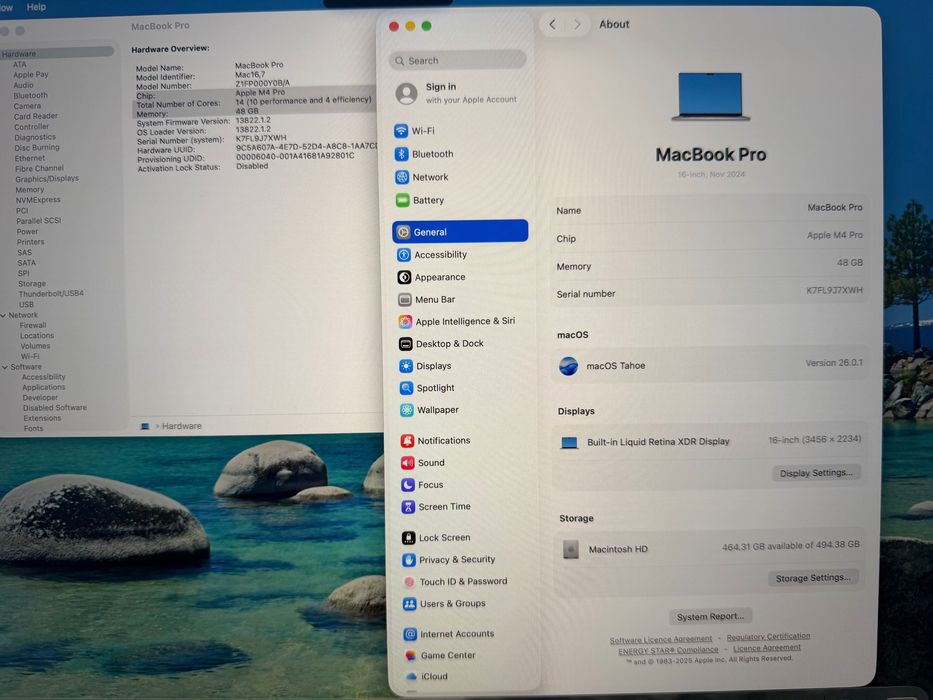
Task: Click the serial number K7FL9J7XWH in About
Action: point(834,290)
